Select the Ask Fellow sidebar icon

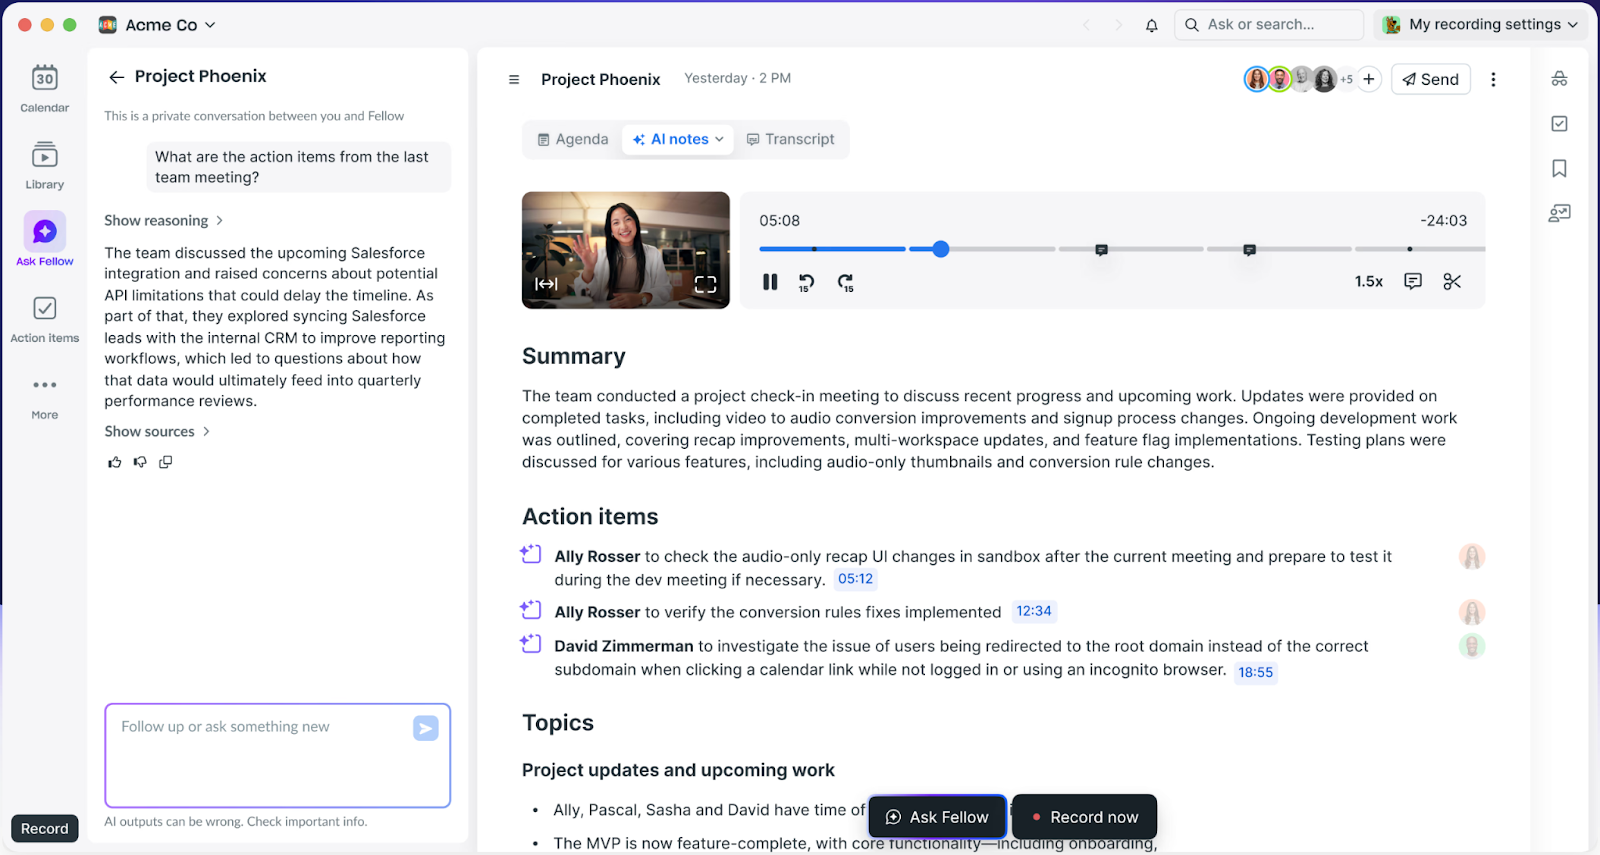pyautogui.click(x=45, y=240)
